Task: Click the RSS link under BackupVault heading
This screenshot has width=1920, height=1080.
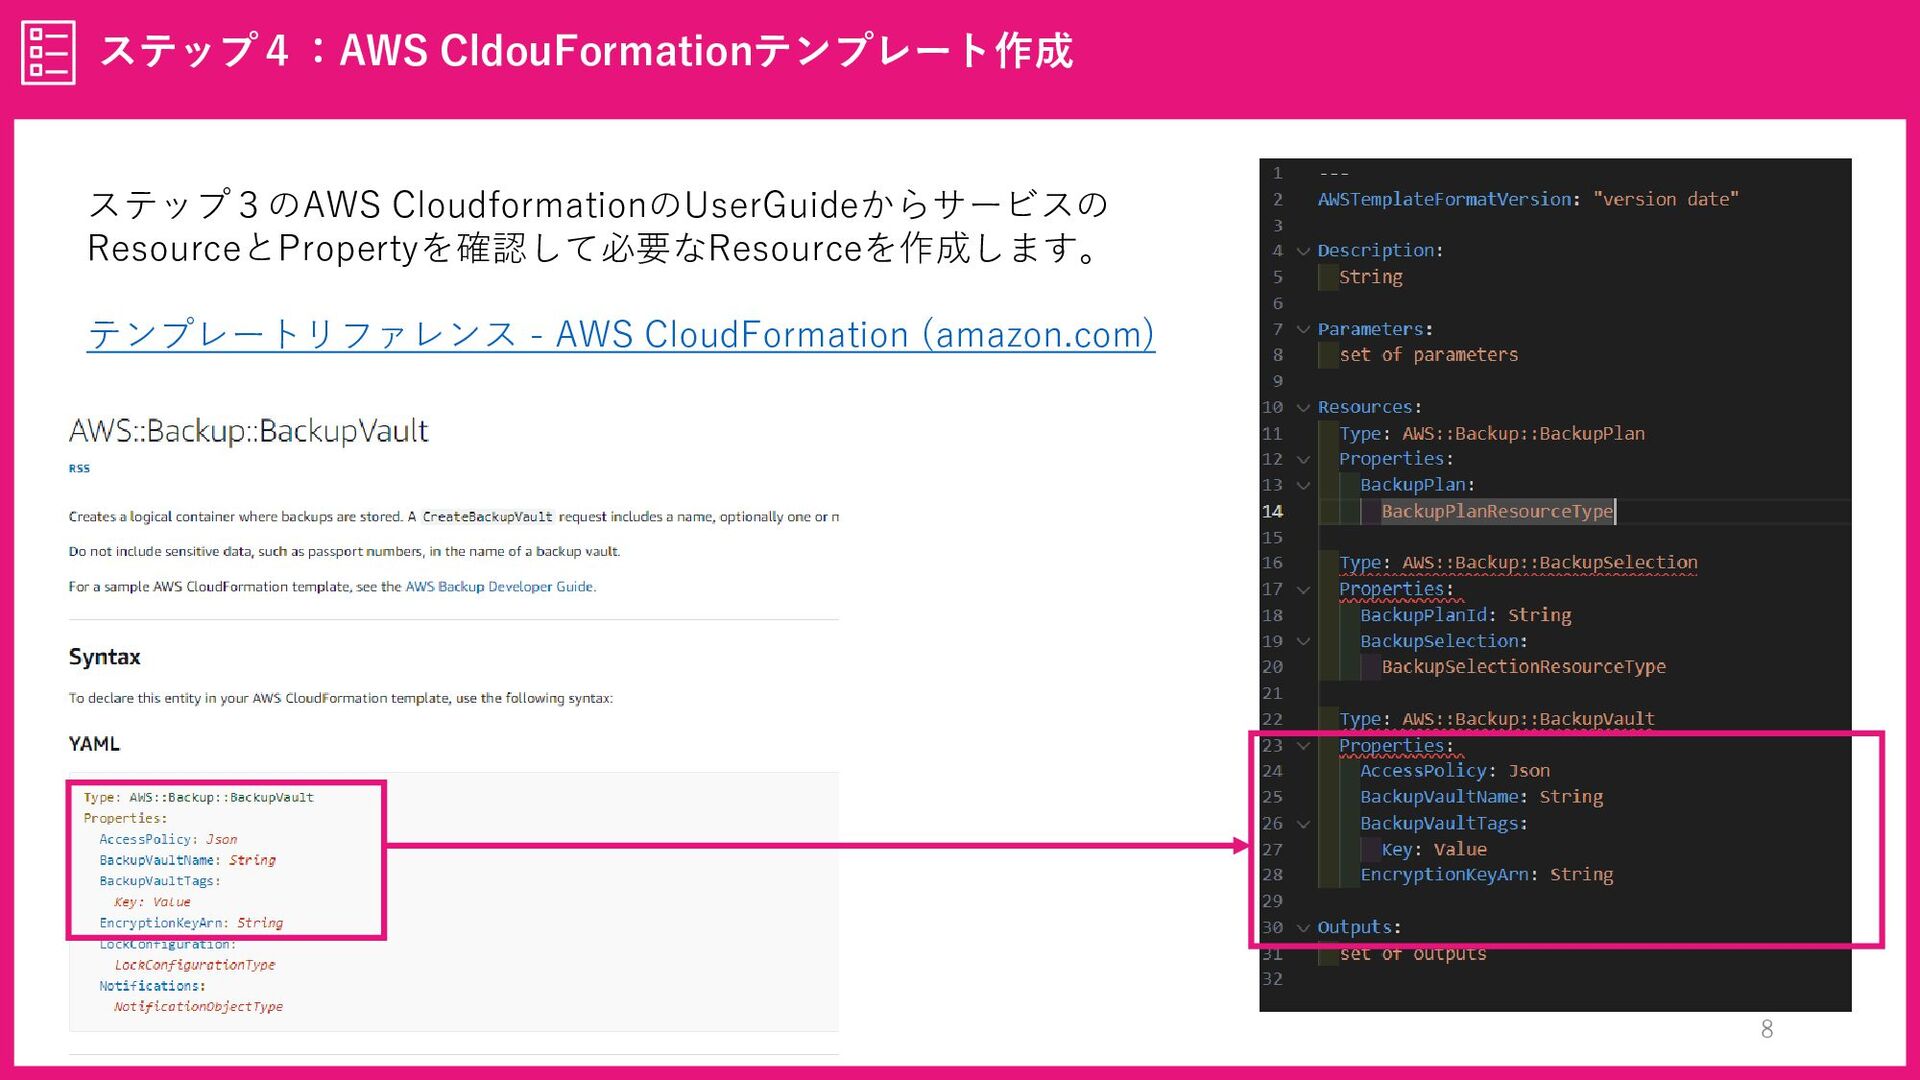Action: click(x=79, y=468)
